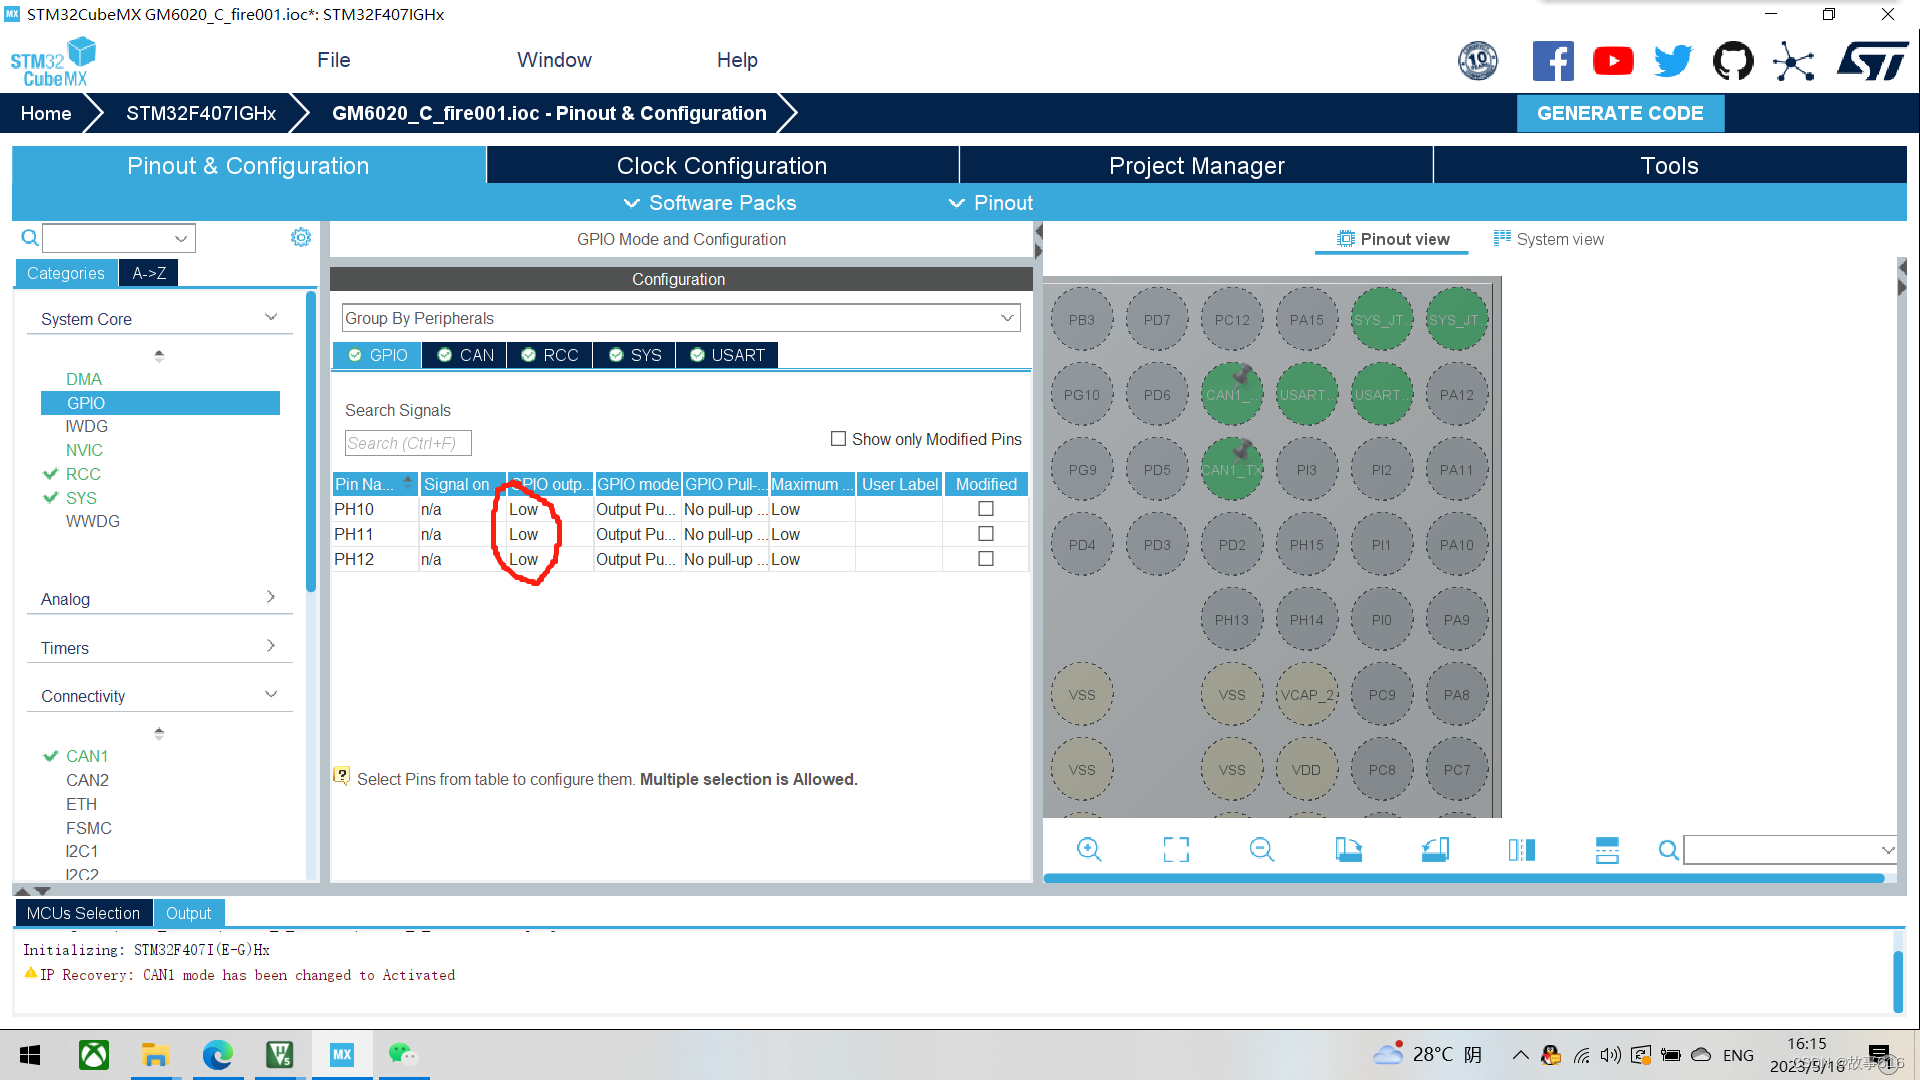The height and width of the screenshot is (1080, 1920).
Task: Go to Home breadcrumb
Action: click(x=46, y=113)
